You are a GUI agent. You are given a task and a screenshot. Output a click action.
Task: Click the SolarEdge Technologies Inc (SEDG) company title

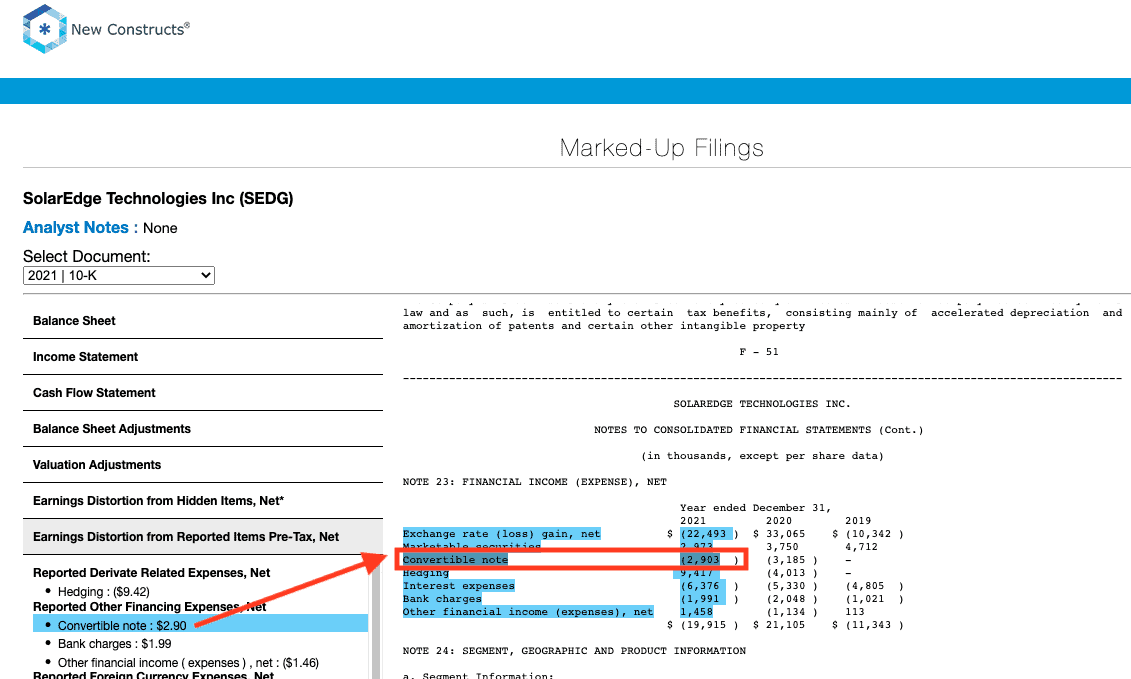[158, 198]
